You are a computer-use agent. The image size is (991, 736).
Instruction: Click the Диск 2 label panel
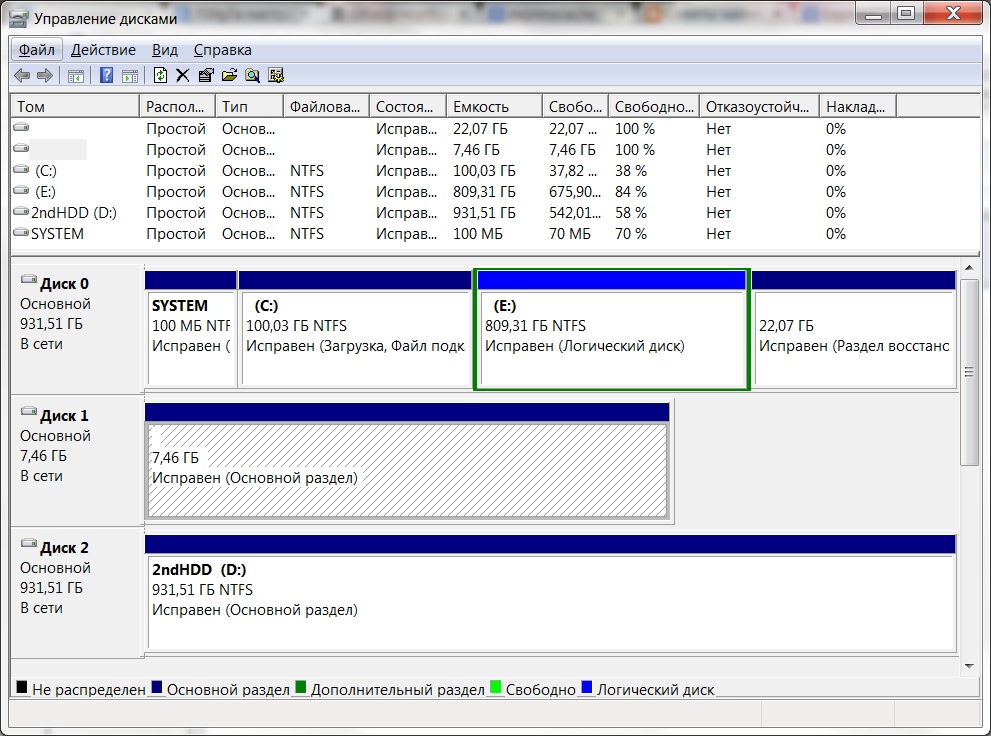(x=77, y=591)
